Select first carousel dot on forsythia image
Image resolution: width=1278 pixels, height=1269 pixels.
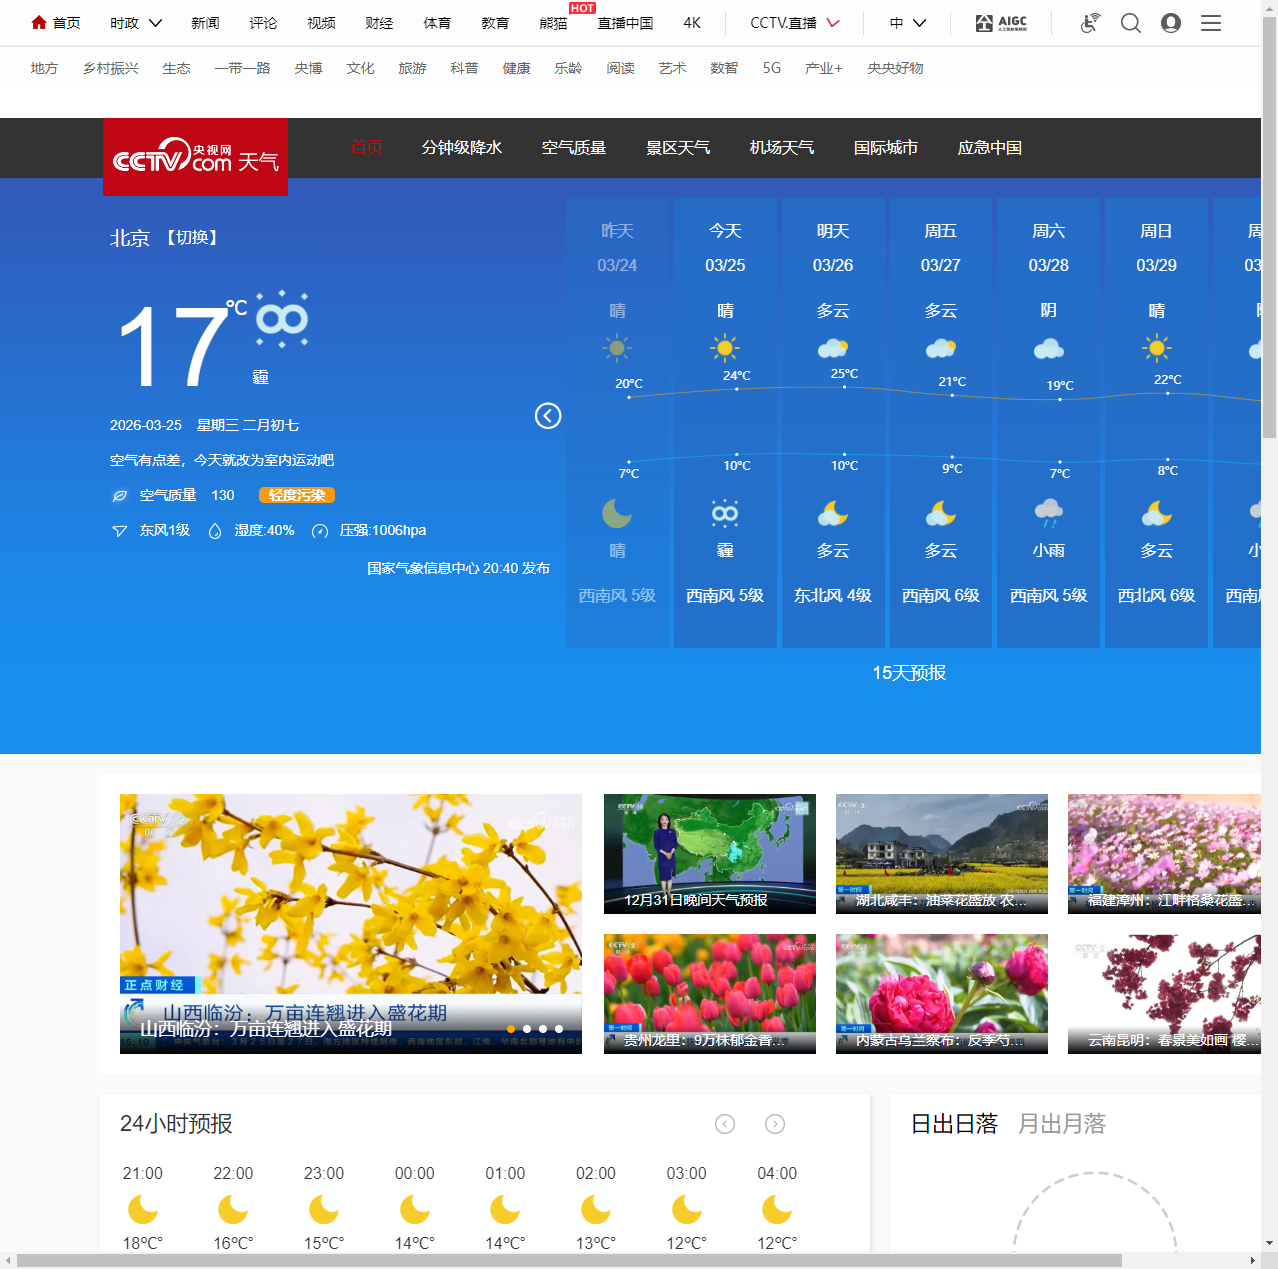[511, 1029]
